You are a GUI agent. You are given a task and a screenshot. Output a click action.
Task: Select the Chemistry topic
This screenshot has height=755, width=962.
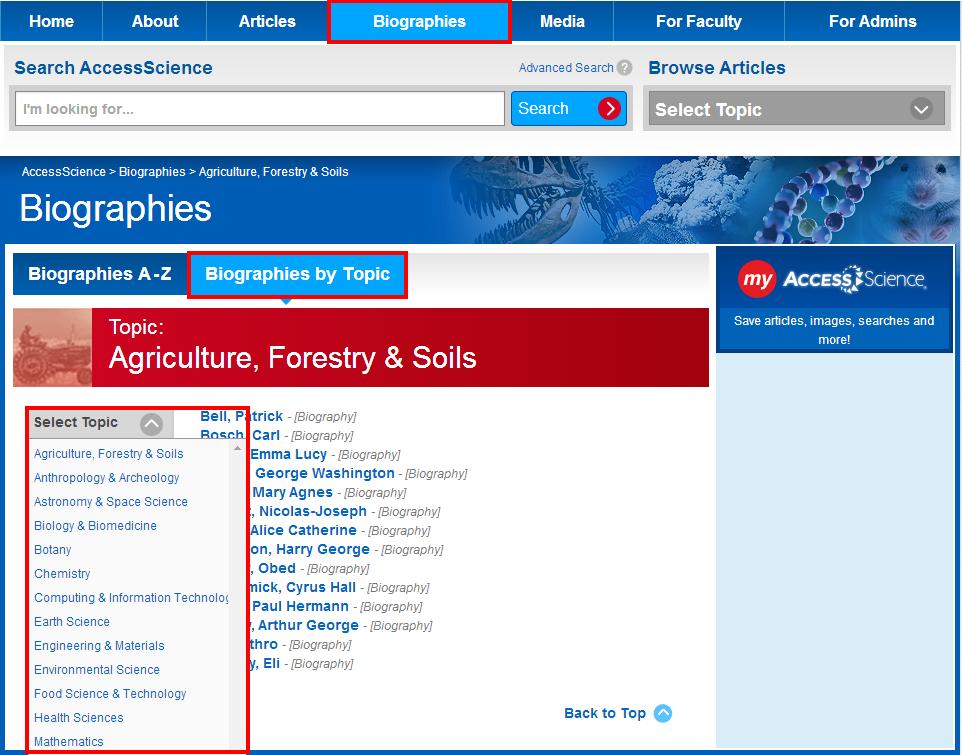coord(62,573)
